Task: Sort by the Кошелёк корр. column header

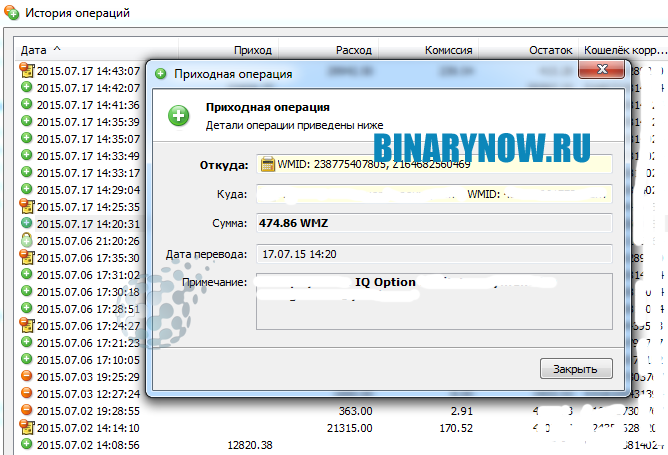Action: click(623, 50)
